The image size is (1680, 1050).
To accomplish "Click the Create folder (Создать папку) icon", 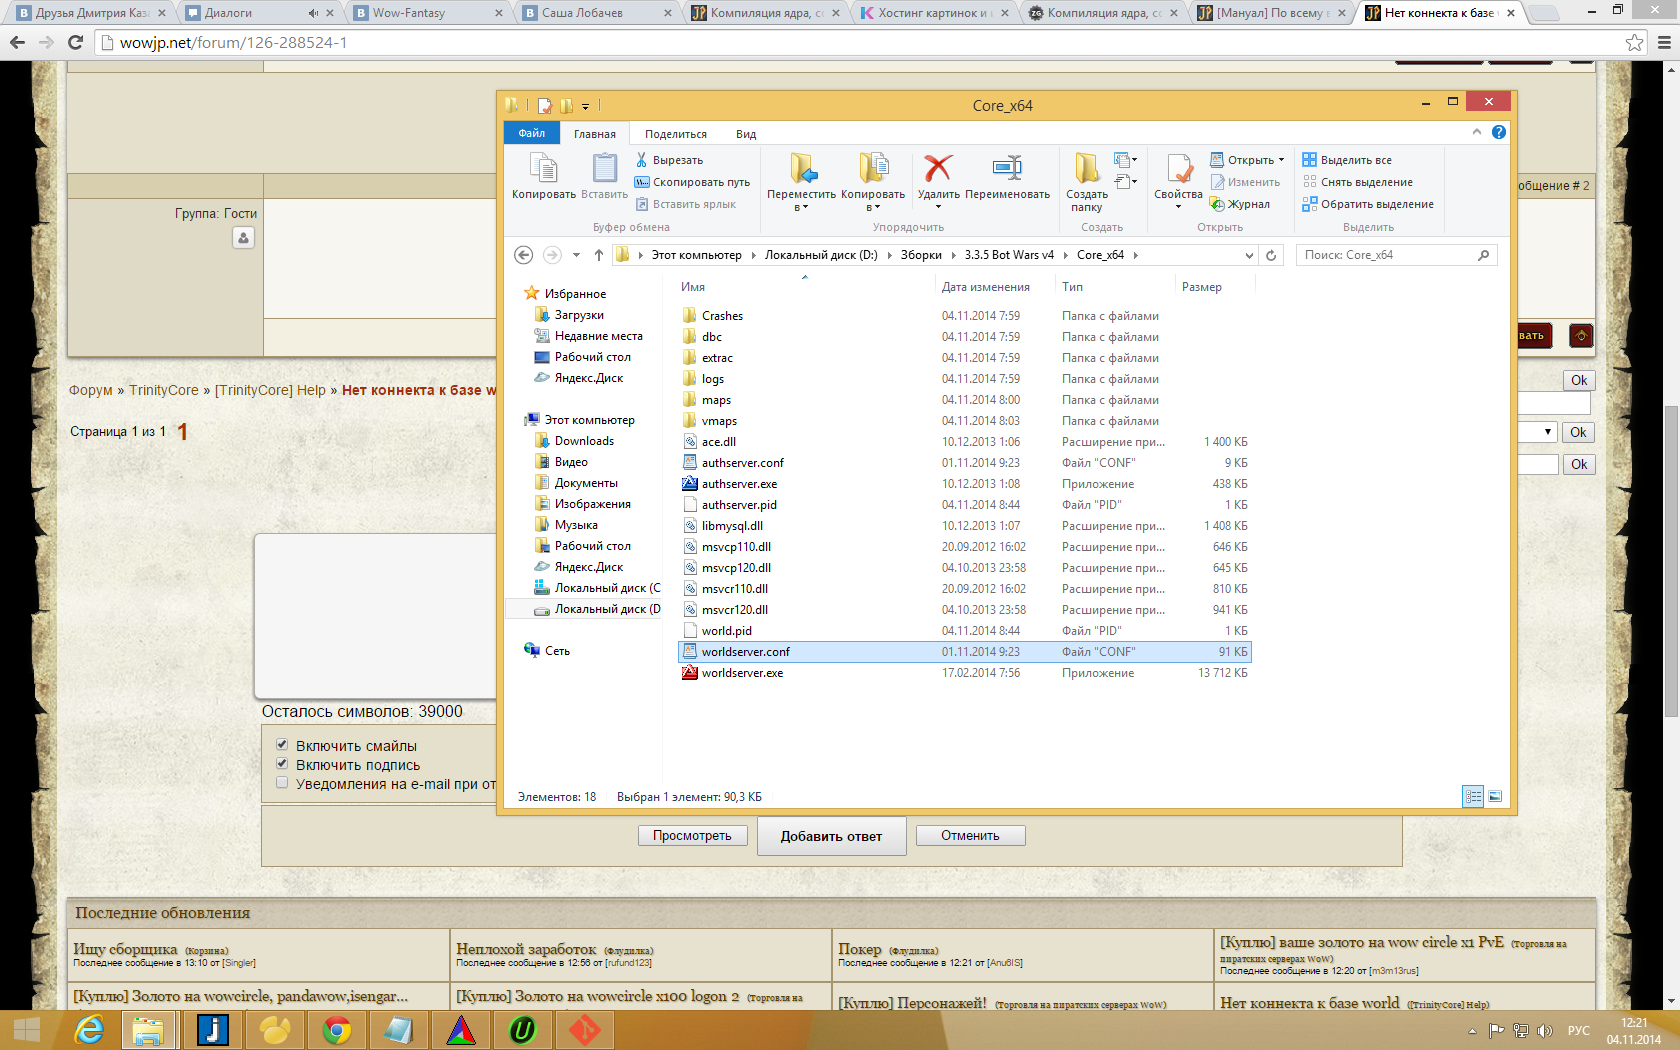I will 1086,169.
